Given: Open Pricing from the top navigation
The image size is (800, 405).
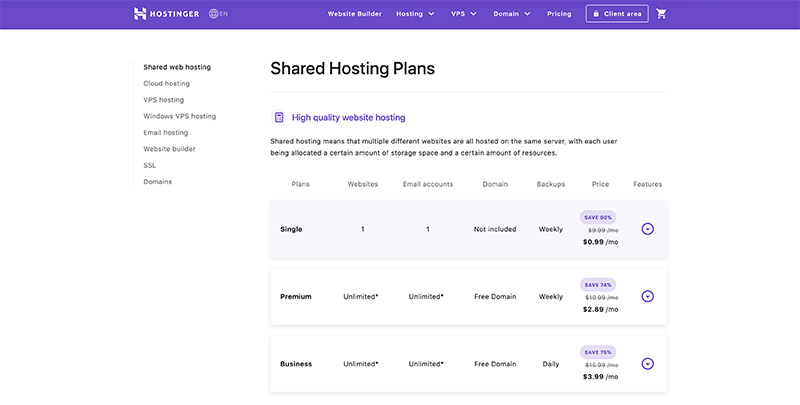Looking at the screenshot, I should point(559,14).
